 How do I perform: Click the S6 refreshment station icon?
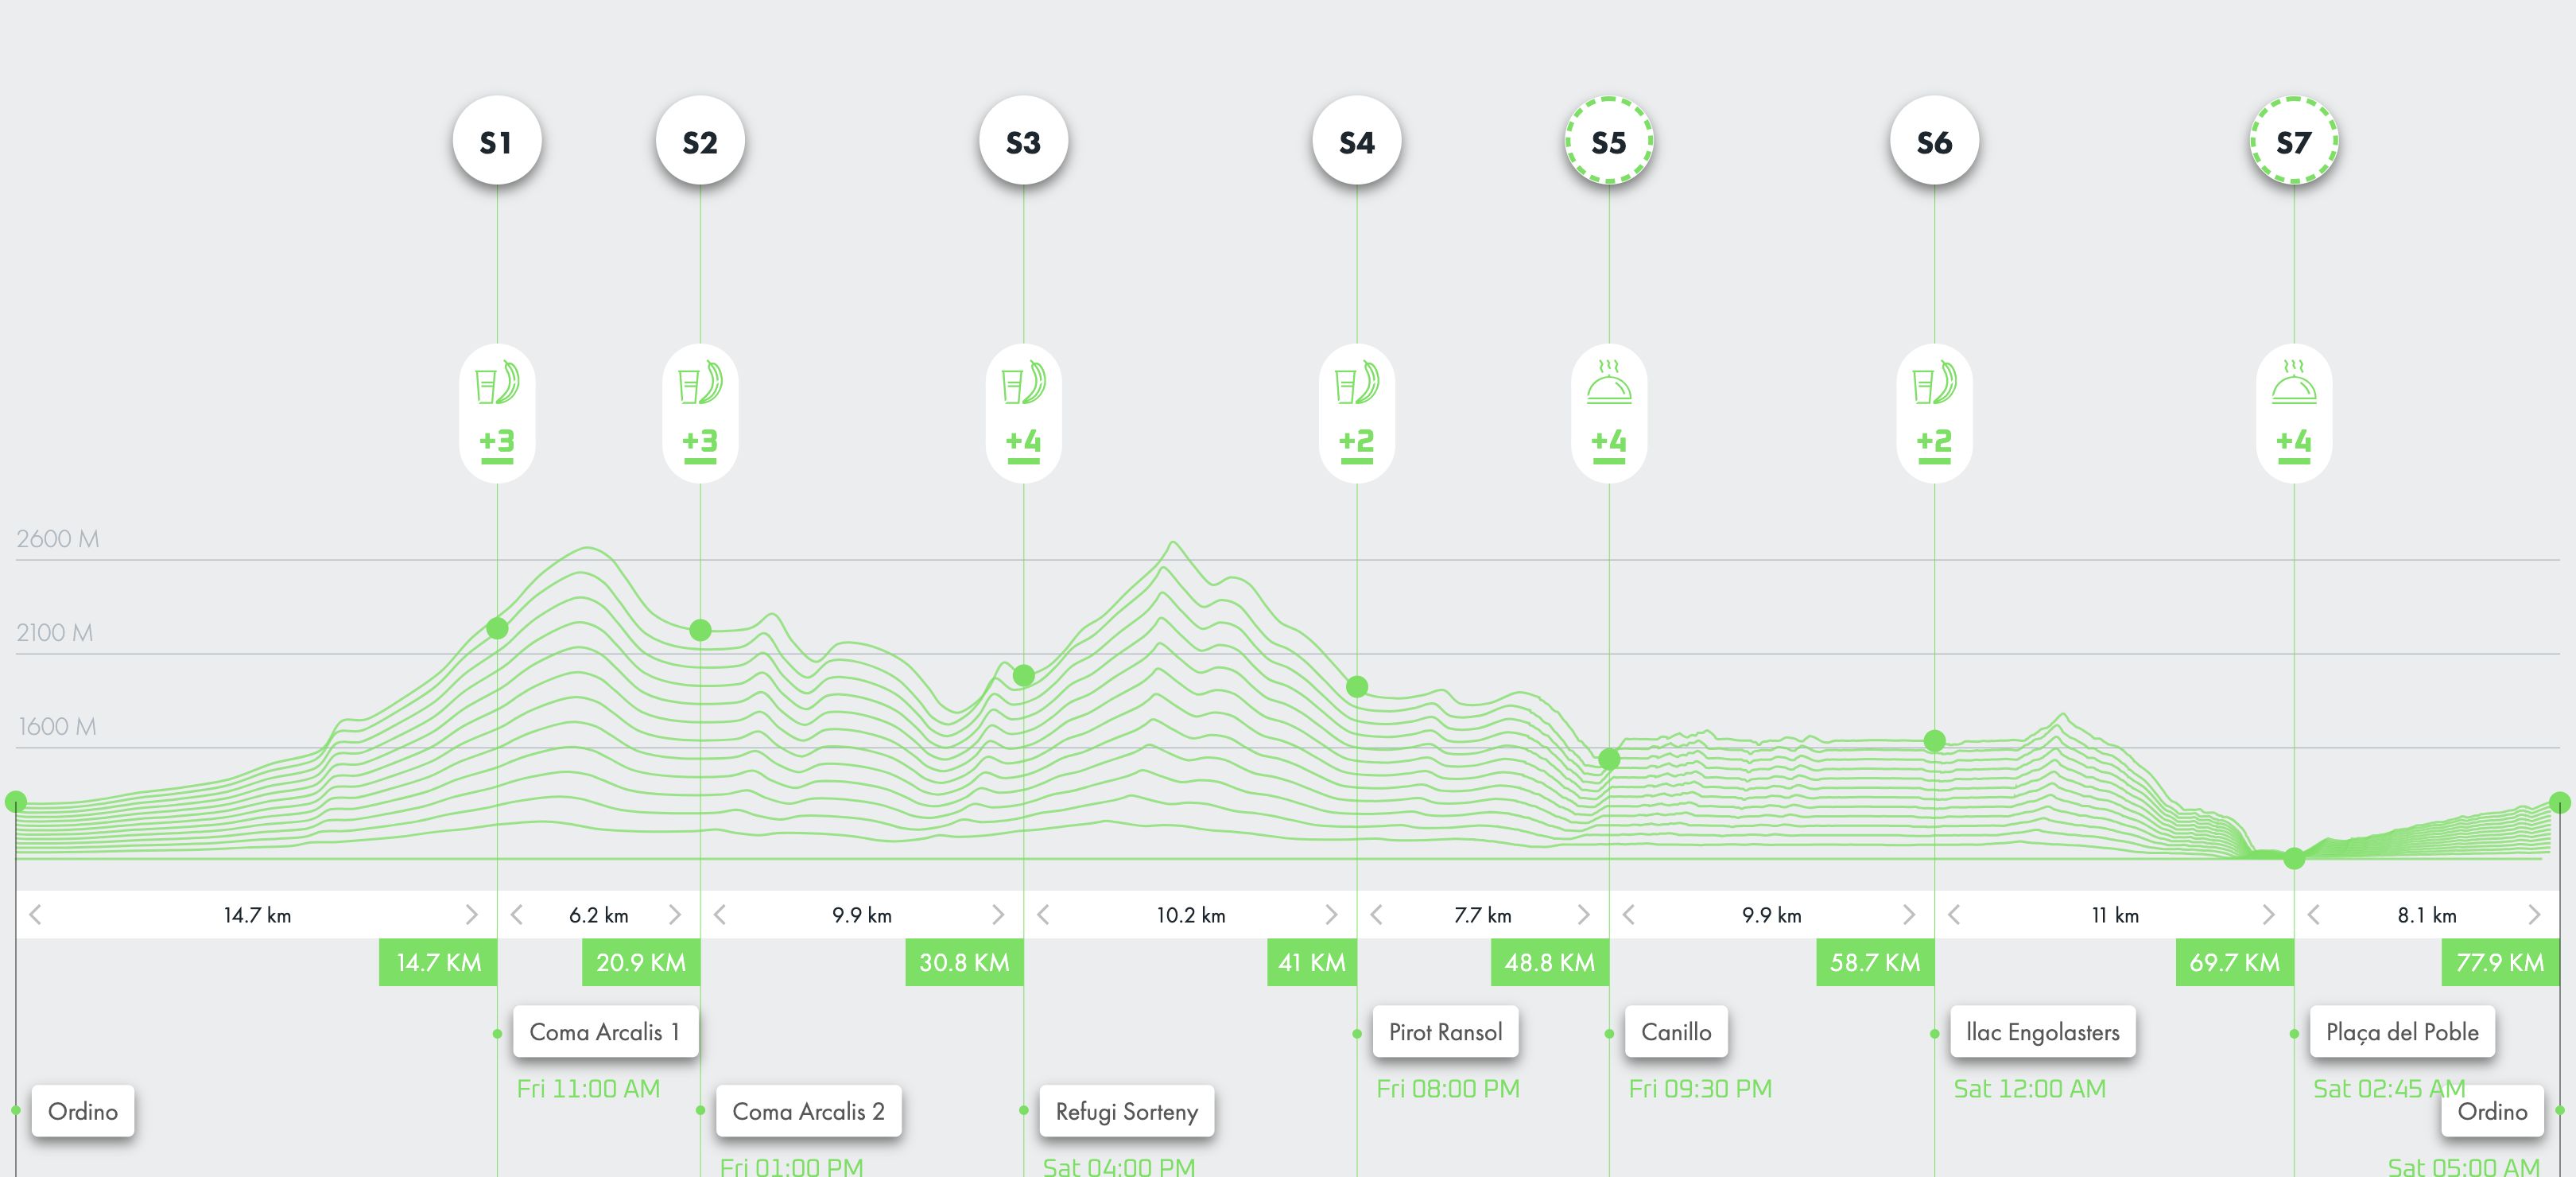pos(1934,383)
